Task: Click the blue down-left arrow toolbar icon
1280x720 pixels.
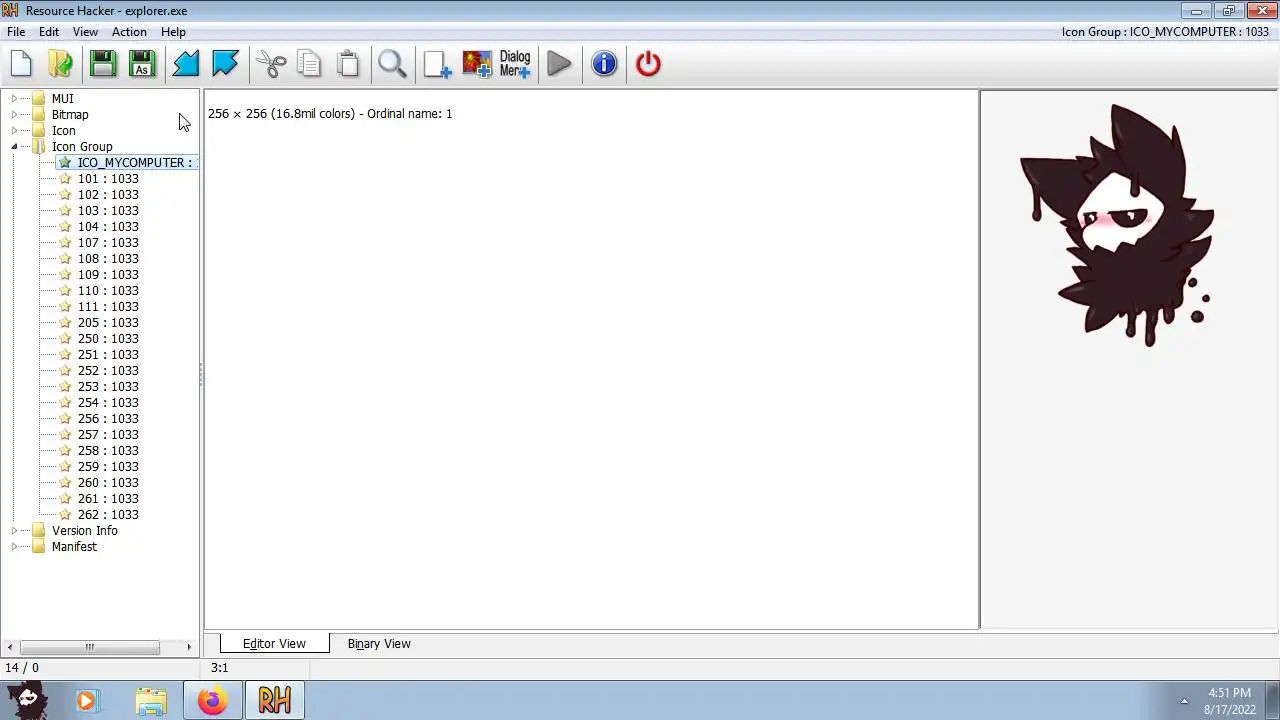Action: [186, 64]
